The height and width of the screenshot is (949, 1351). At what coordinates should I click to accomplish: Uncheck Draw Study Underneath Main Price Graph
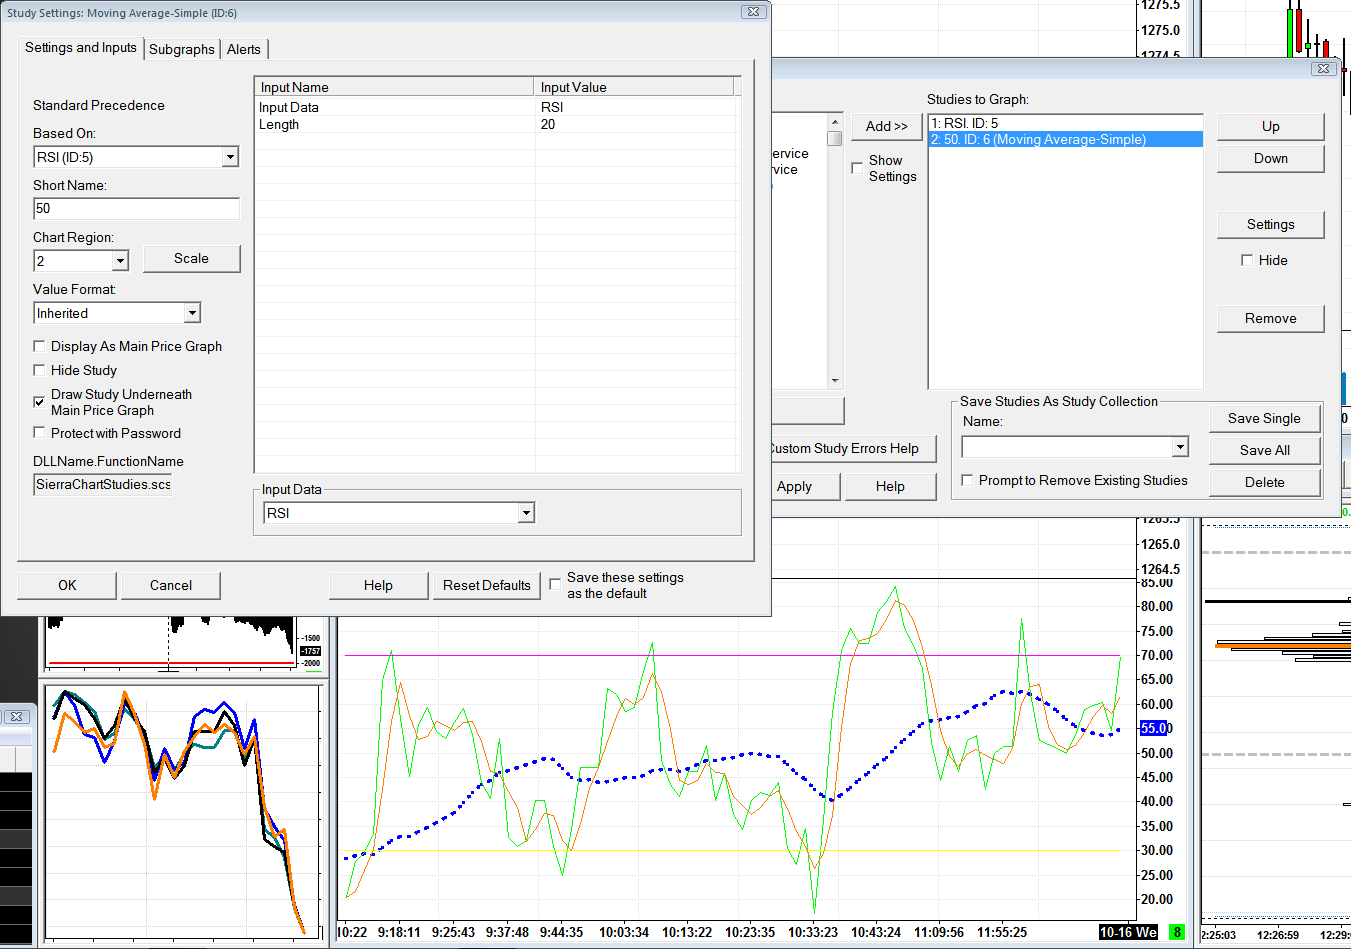(40, 402)
